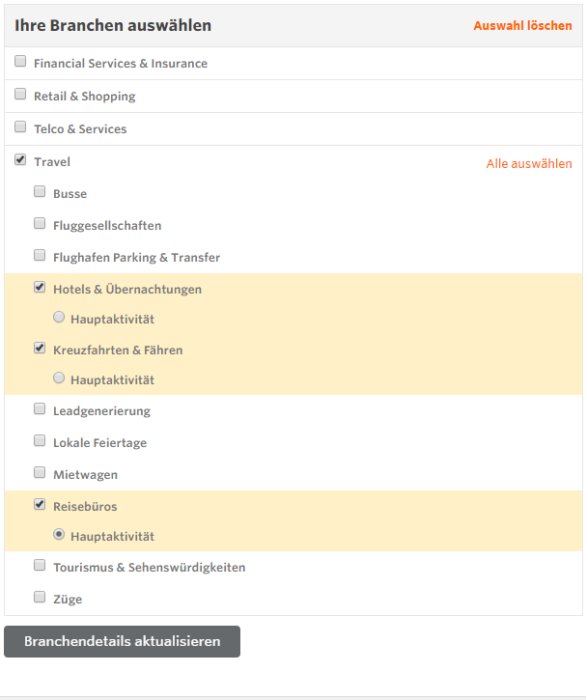586x700 pixels.
Task: Check the Fluggesellschaften option
Action: tap(40, 223)
